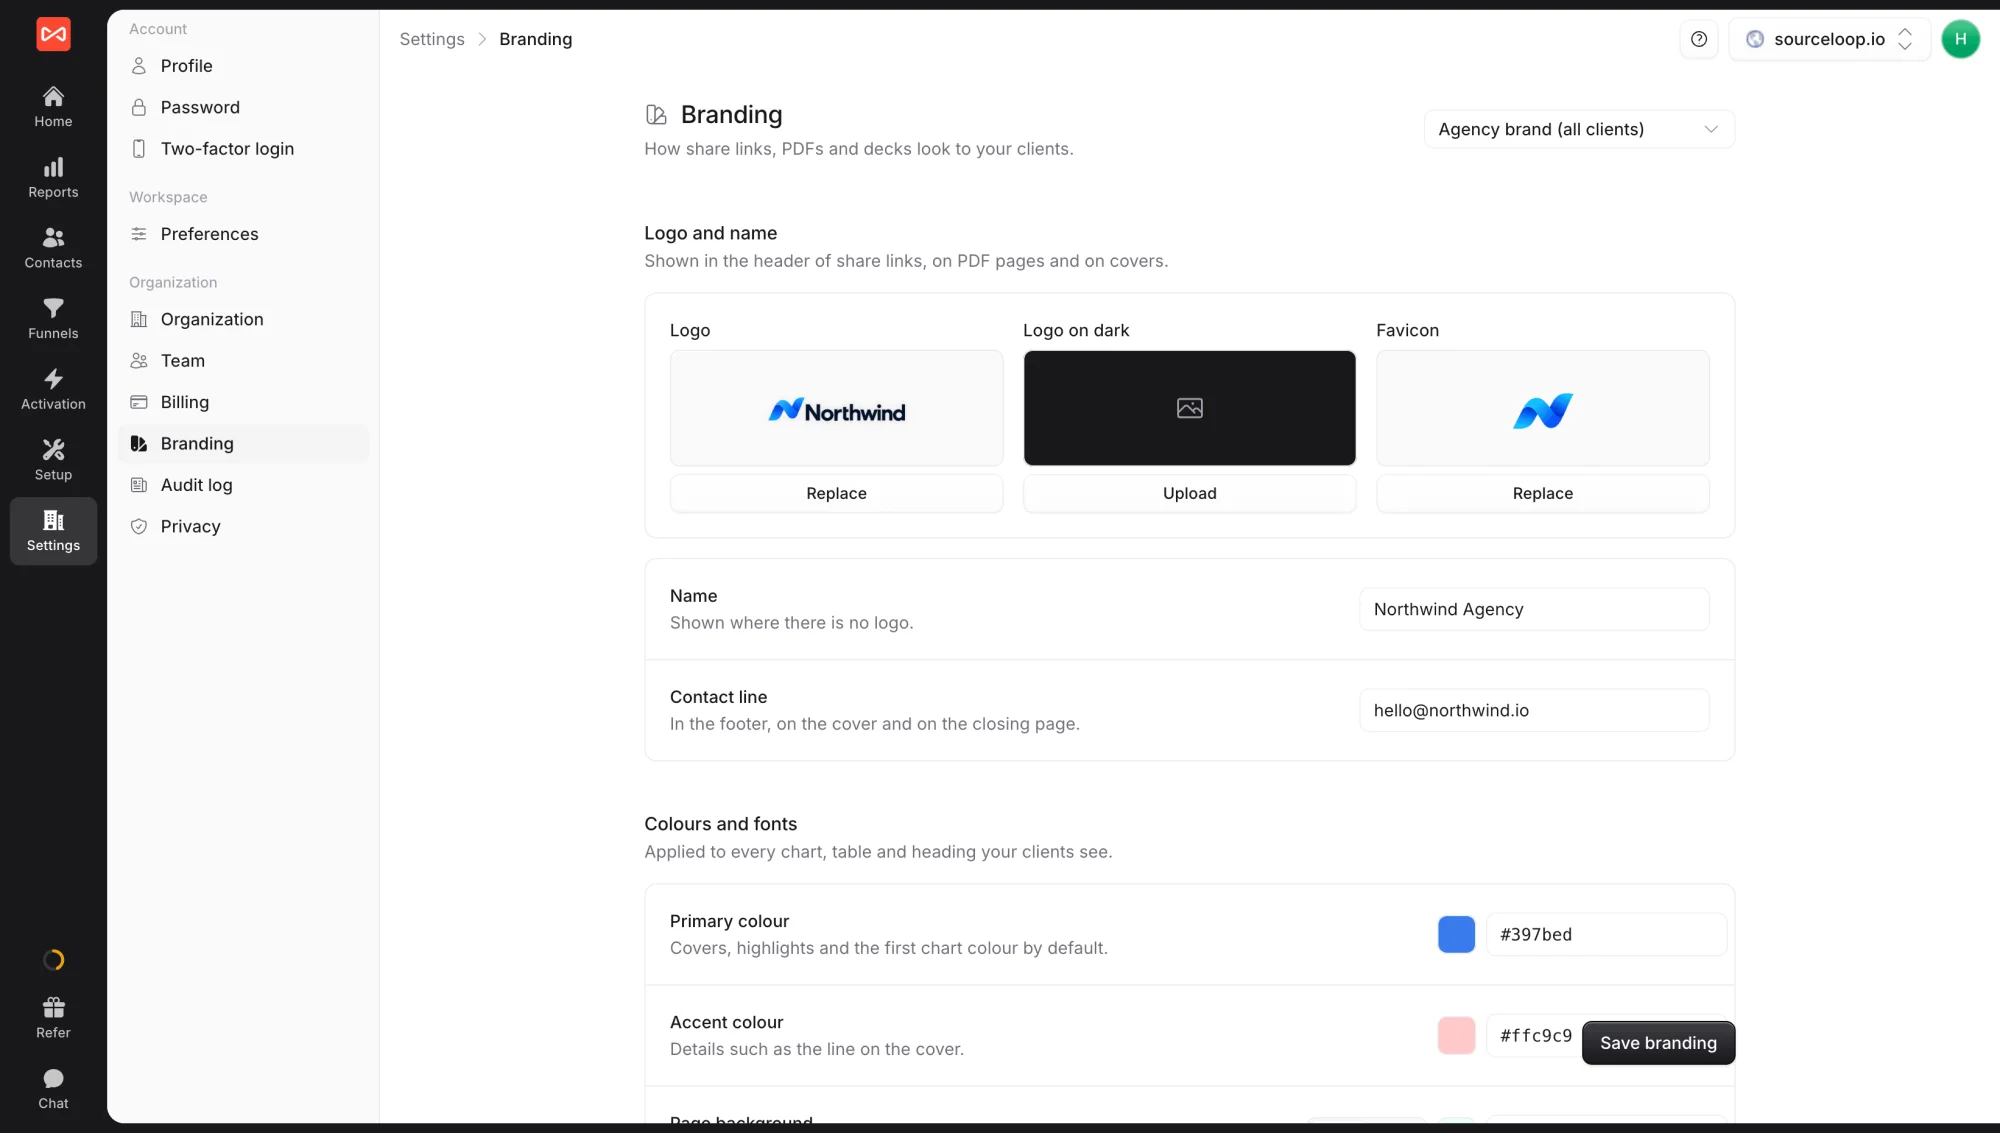The height and width of the screenshot is (1133, 2000).
Task: Open the Activation section
Action: tap(53, 390)
